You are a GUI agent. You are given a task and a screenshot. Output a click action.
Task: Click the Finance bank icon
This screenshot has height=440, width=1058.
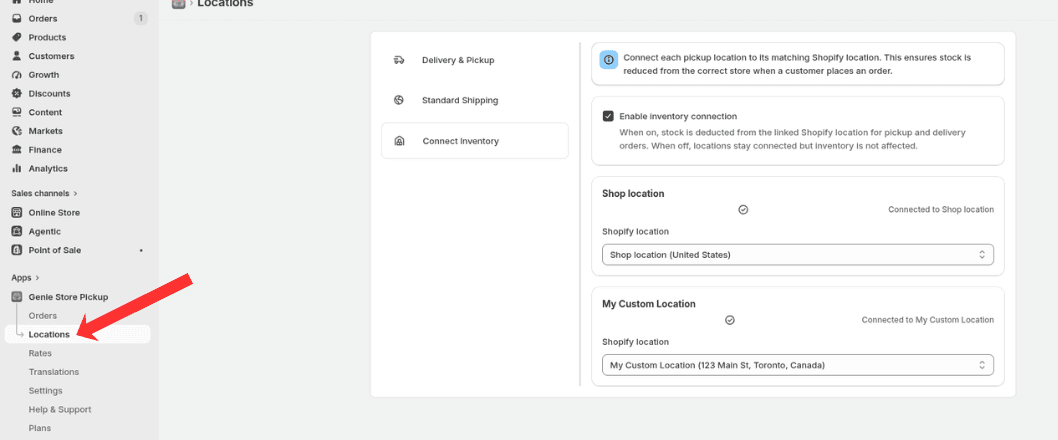tap(17, 150)
